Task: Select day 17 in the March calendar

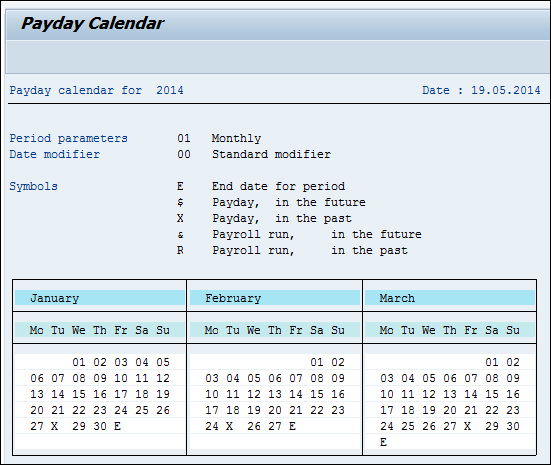Action: (387, 410)
